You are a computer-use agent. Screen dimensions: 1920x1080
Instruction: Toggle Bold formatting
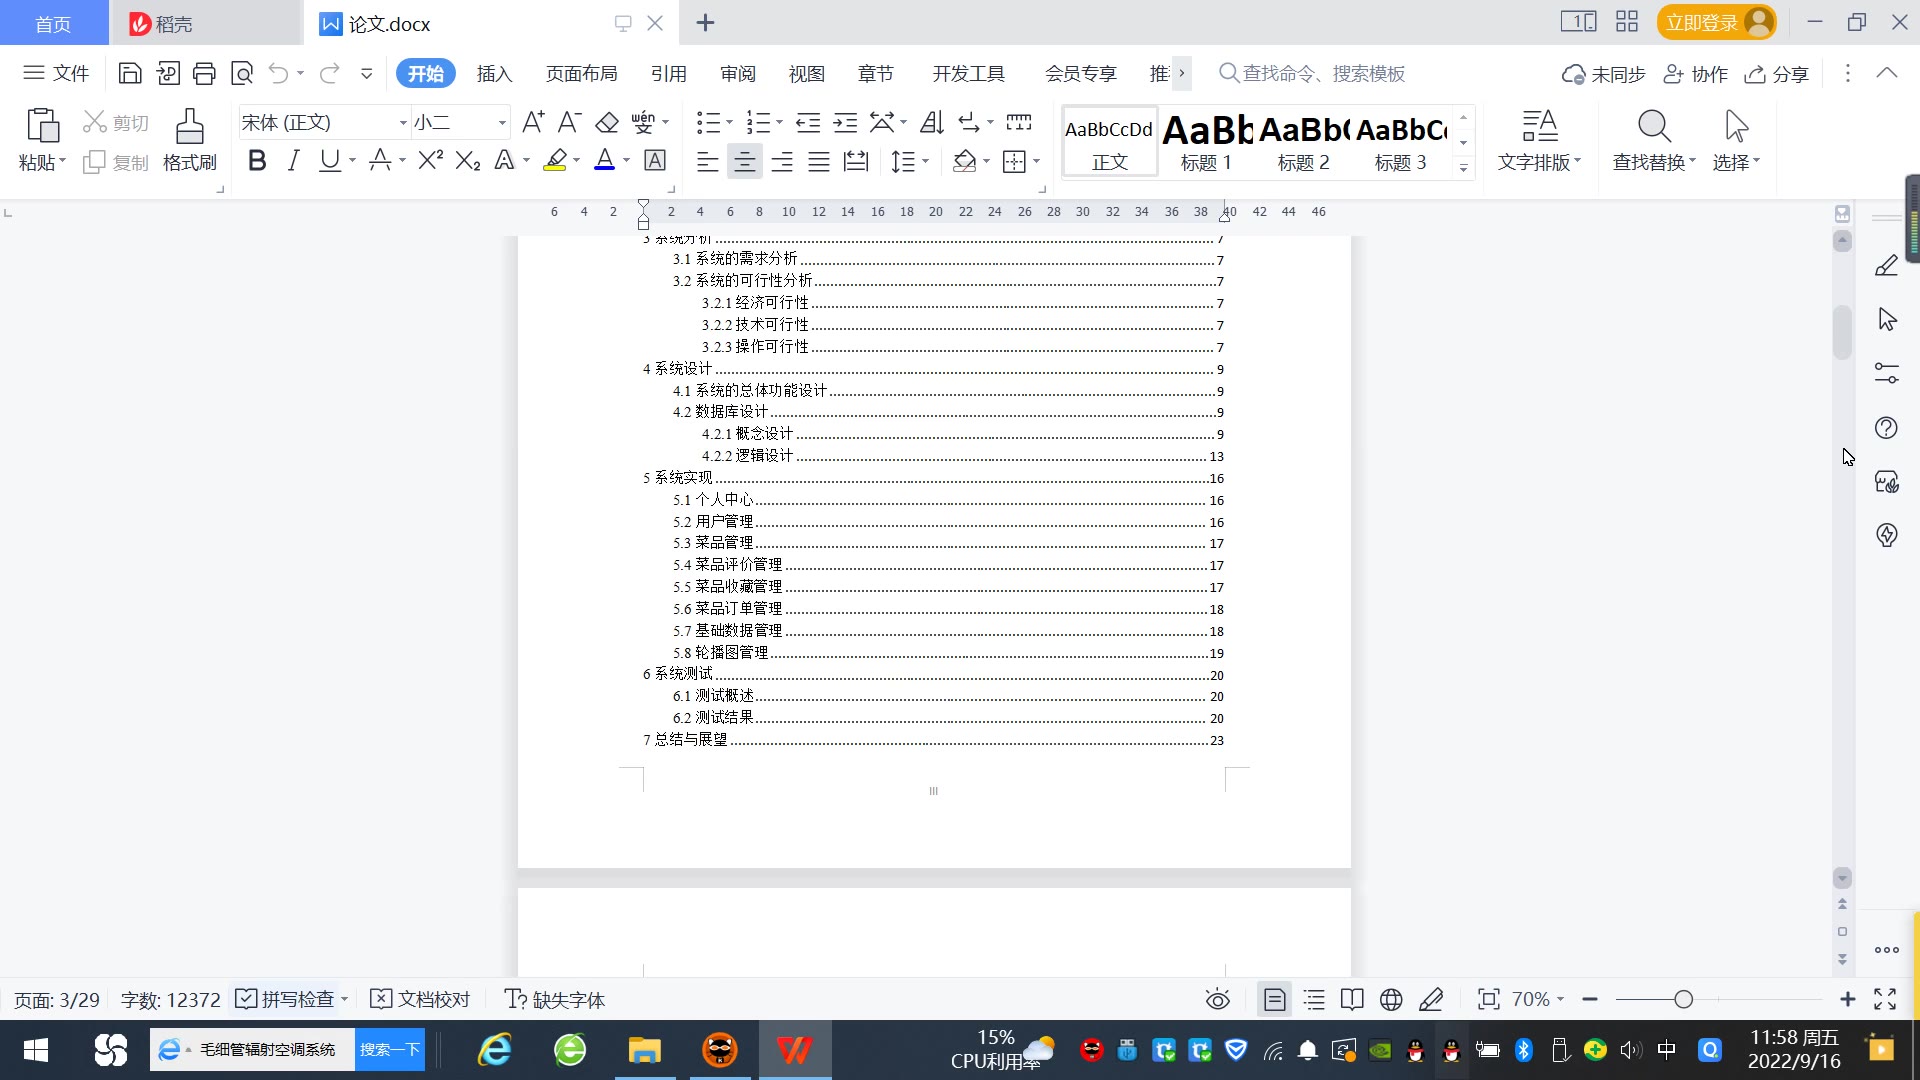pos(257,160)
